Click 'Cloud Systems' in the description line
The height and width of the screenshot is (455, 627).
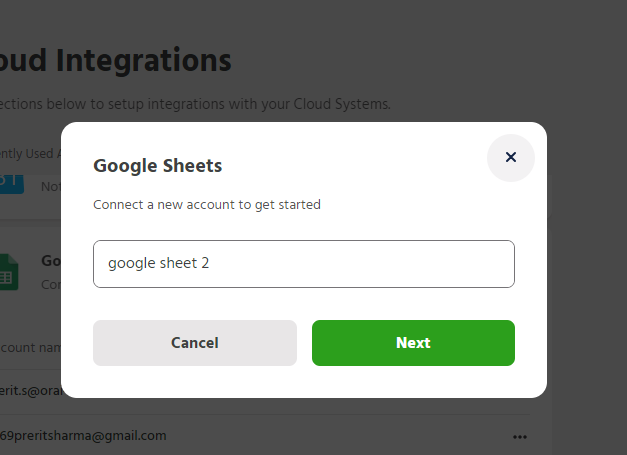click(342, 104)
